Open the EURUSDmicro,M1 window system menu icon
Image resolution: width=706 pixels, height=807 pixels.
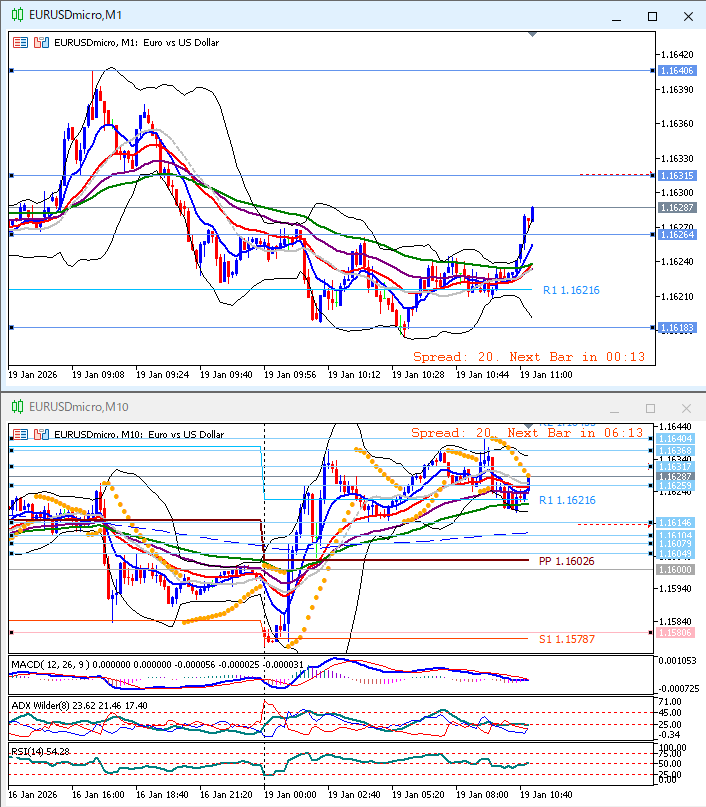[16, 16]
